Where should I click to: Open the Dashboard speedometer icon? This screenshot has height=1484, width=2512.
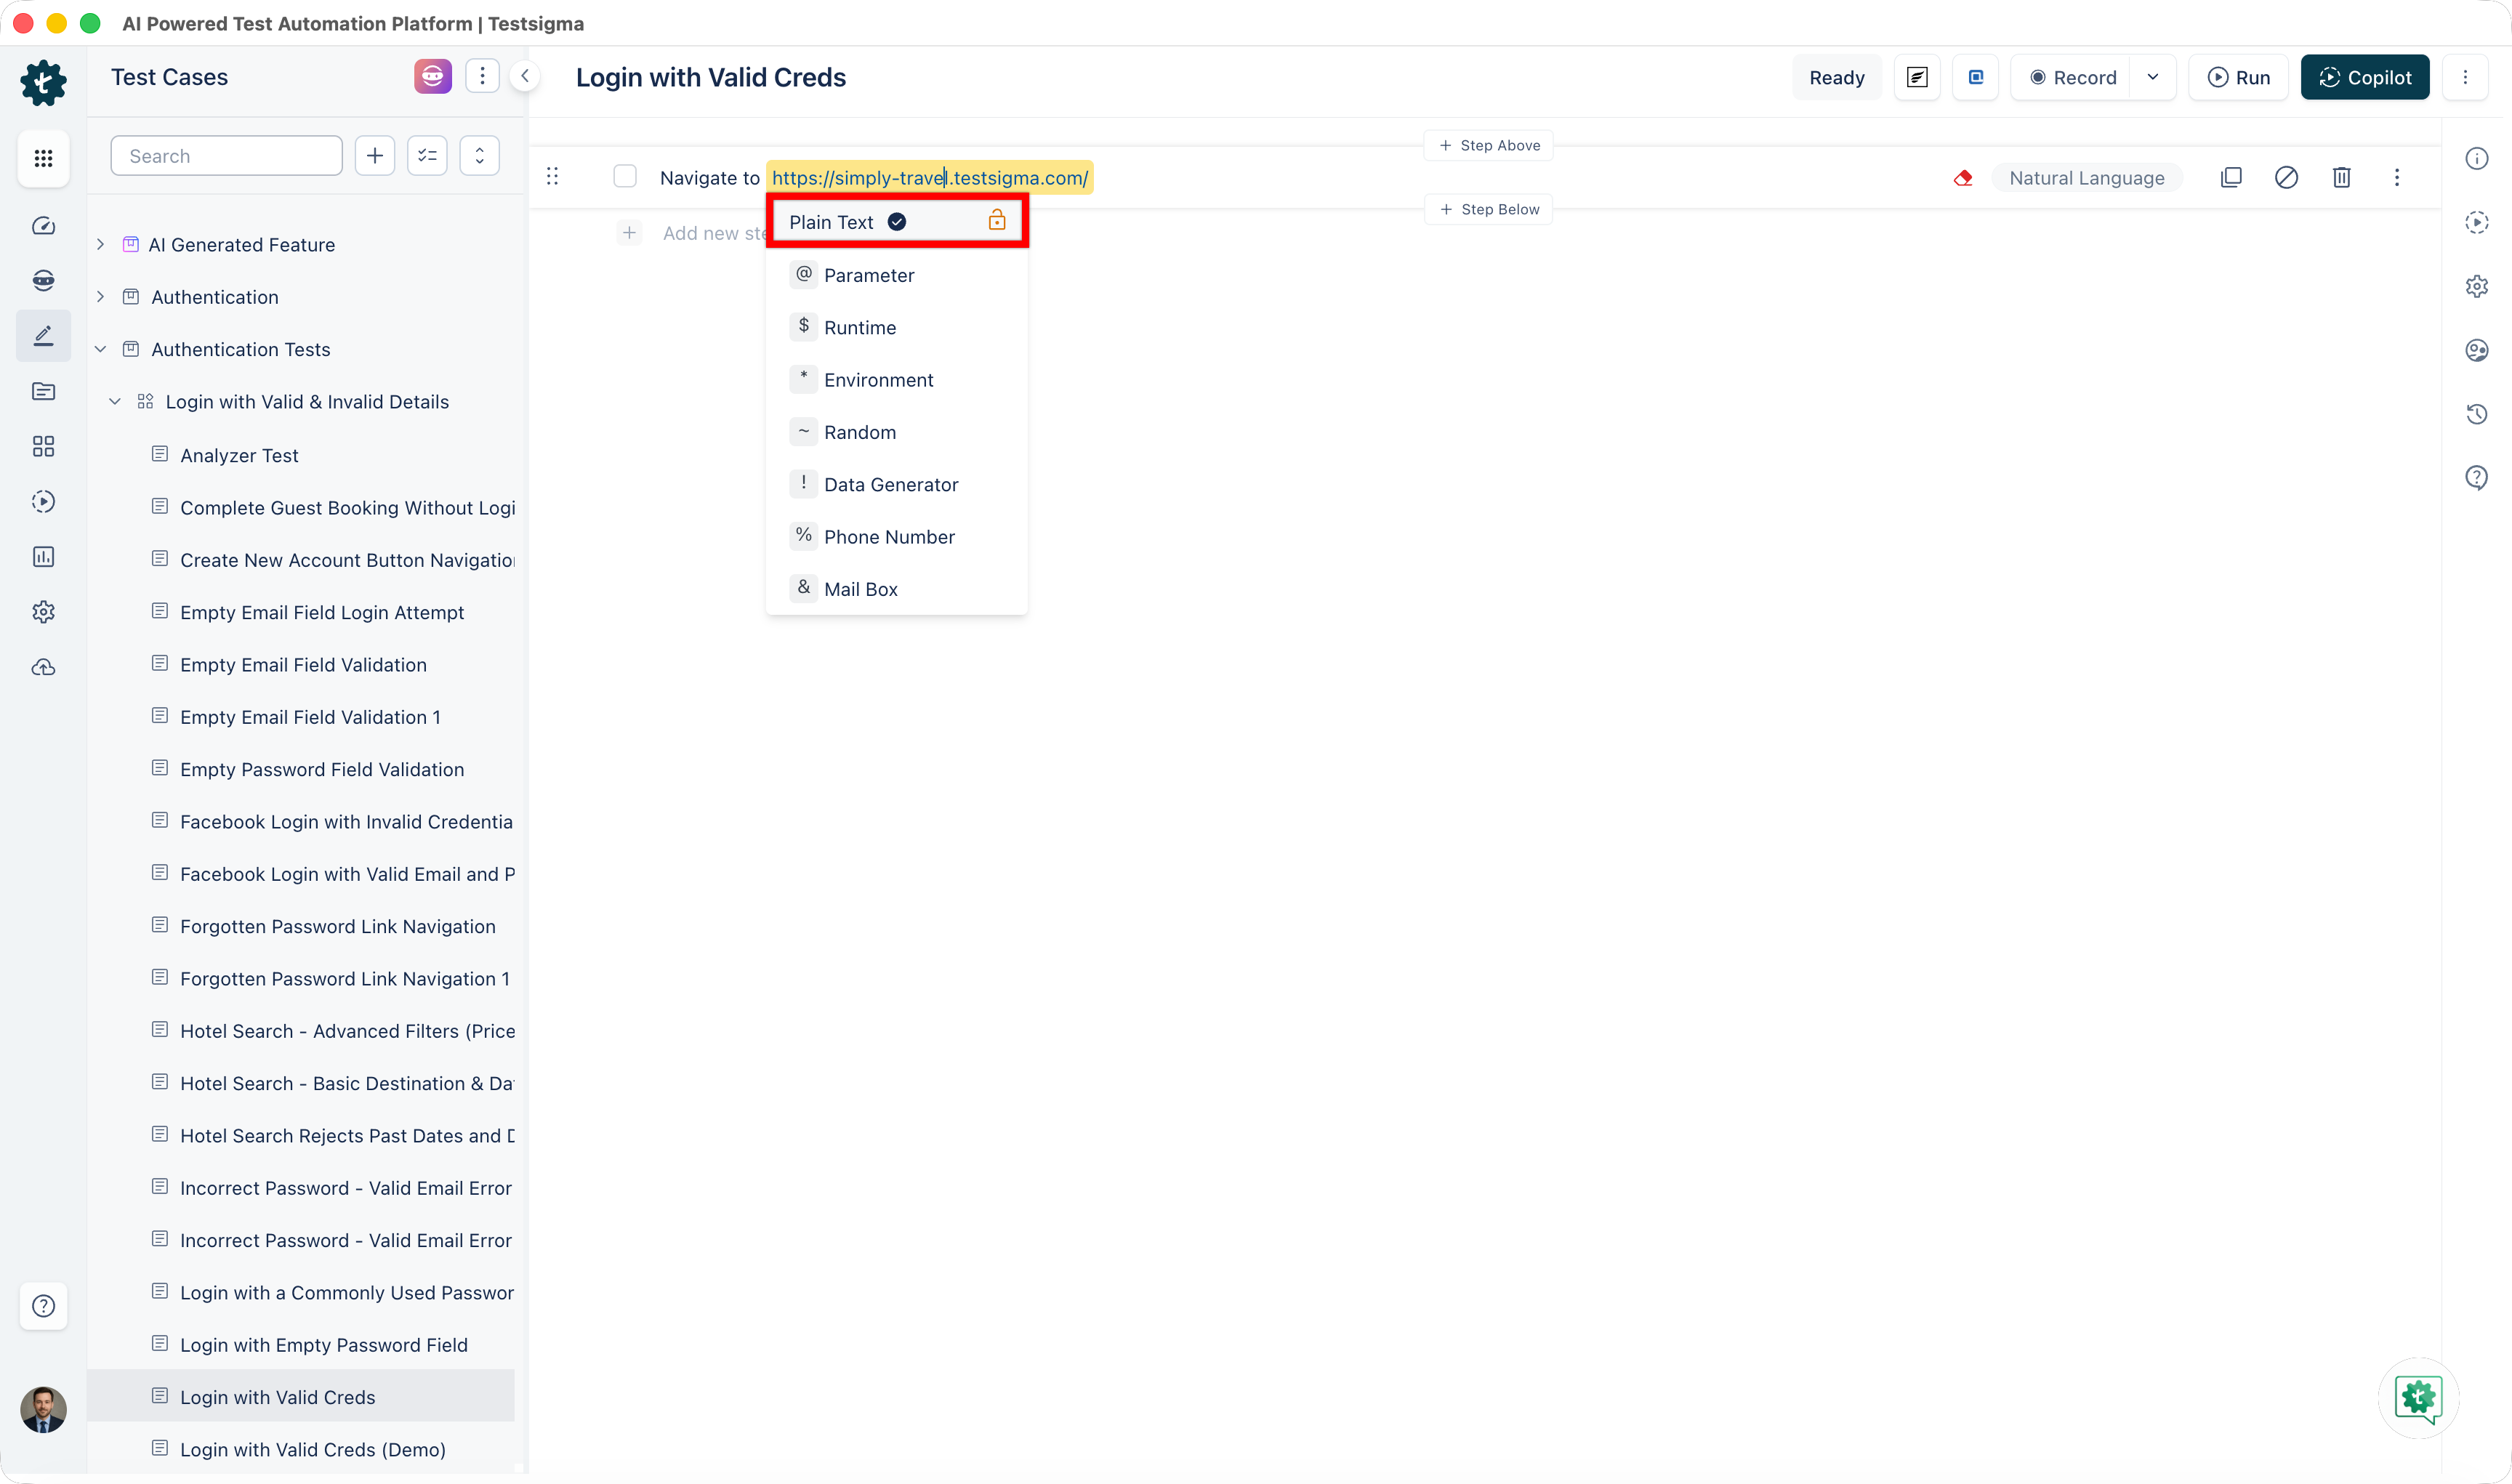click(x=44, y=226)
